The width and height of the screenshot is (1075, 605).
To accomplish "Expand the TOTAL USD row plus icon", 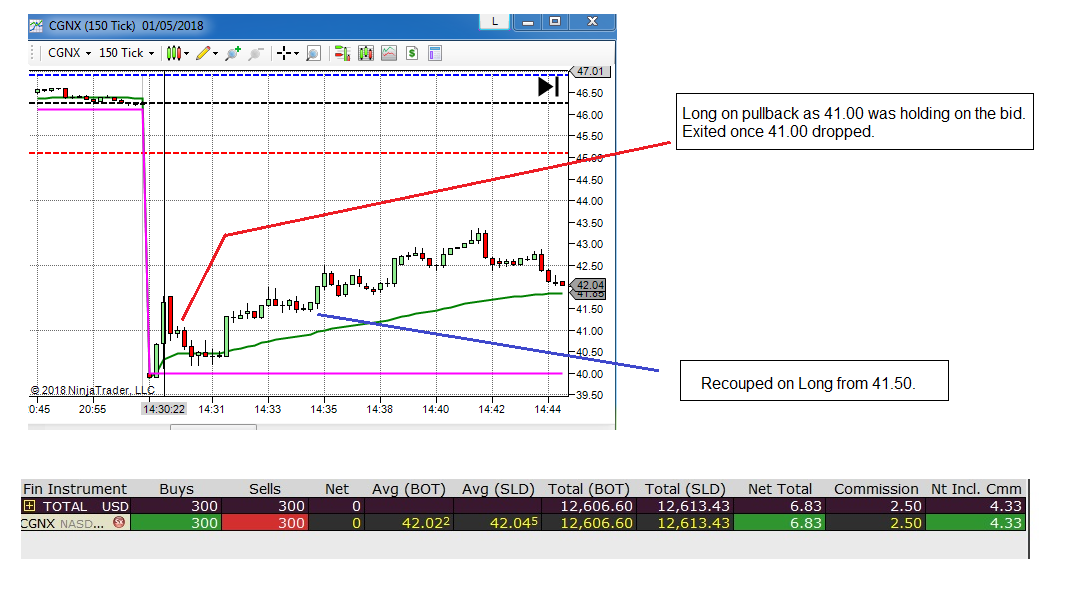I will [29, 506].
